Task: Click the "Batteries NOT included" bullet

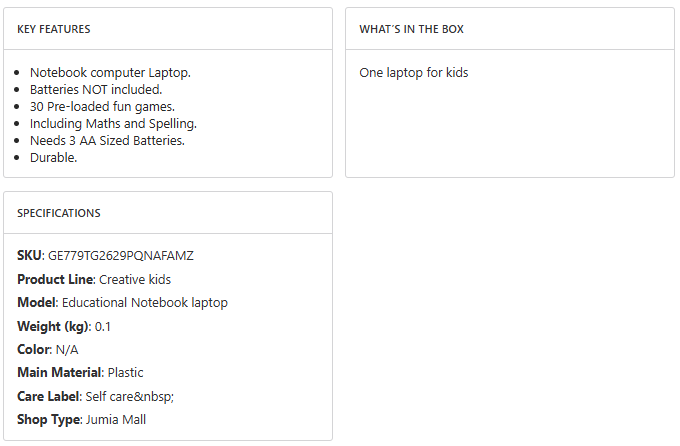Action: pos(96,90)
